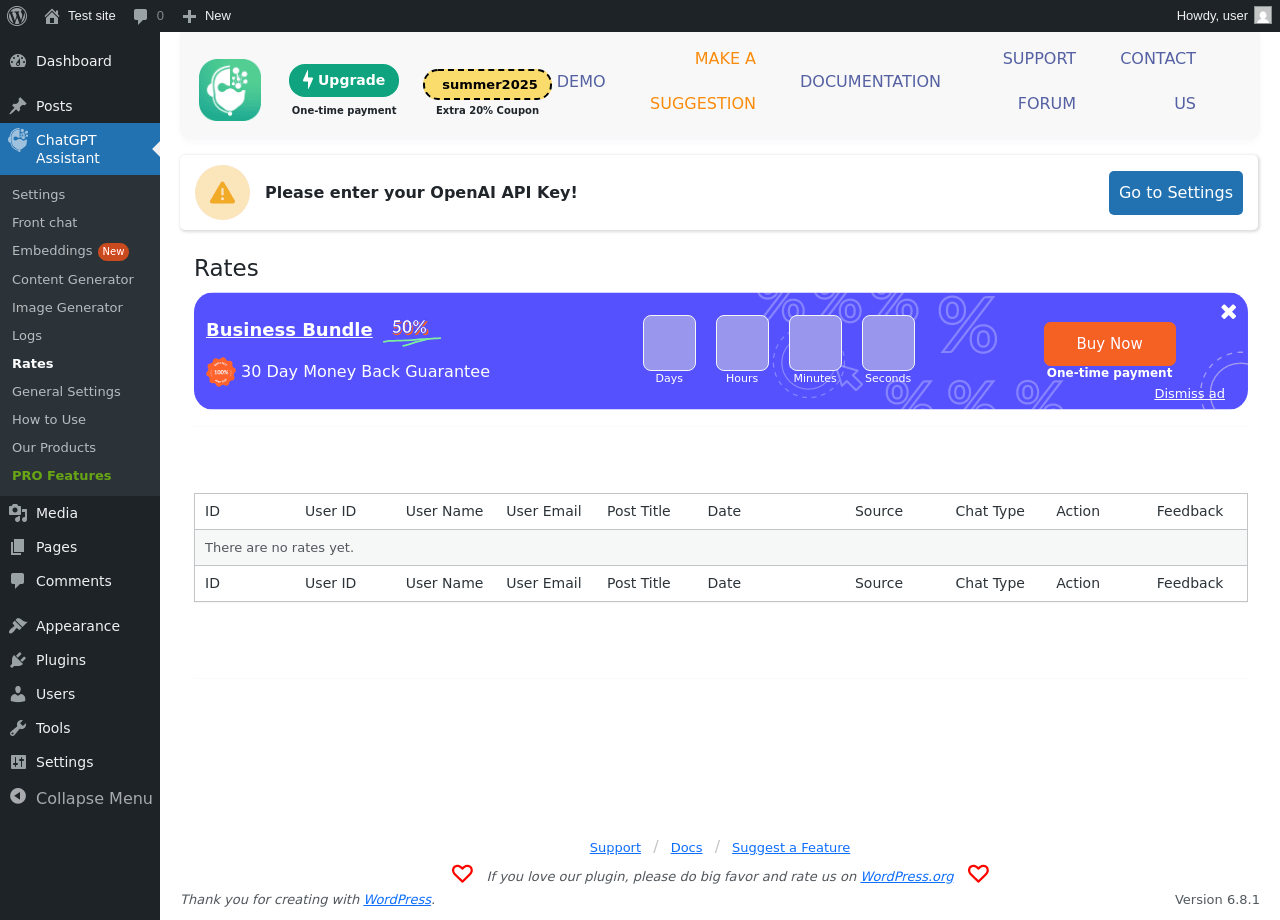Open the CONTACT US link
Screen dimensions: 1280x920
[x=1158, y=81]
